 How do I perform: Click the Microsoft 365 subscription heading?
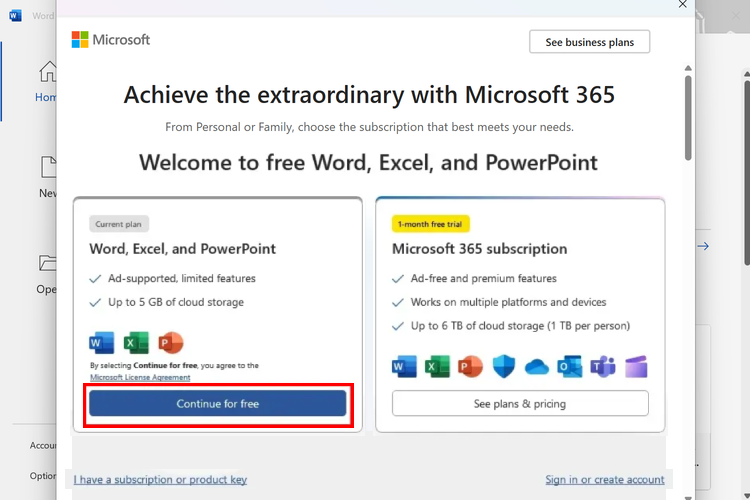479,249
